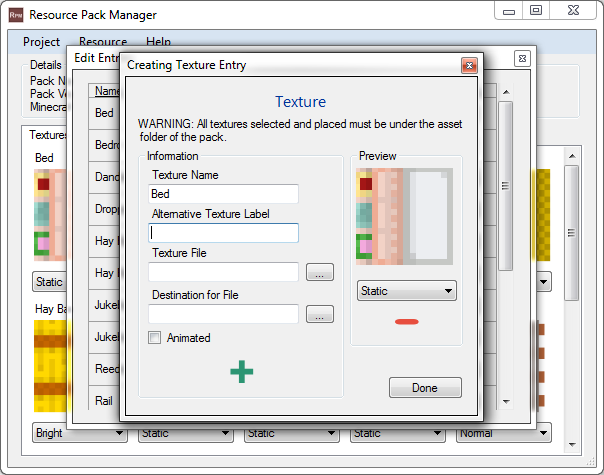Open the Bright dropdown at the bottom

(x=79, y=433)
